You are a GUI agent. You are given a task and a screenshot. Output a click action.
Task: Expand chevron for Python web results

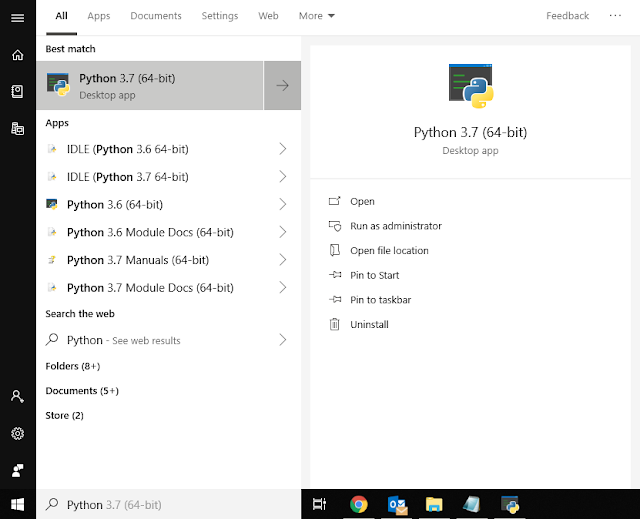coord(282,339)
